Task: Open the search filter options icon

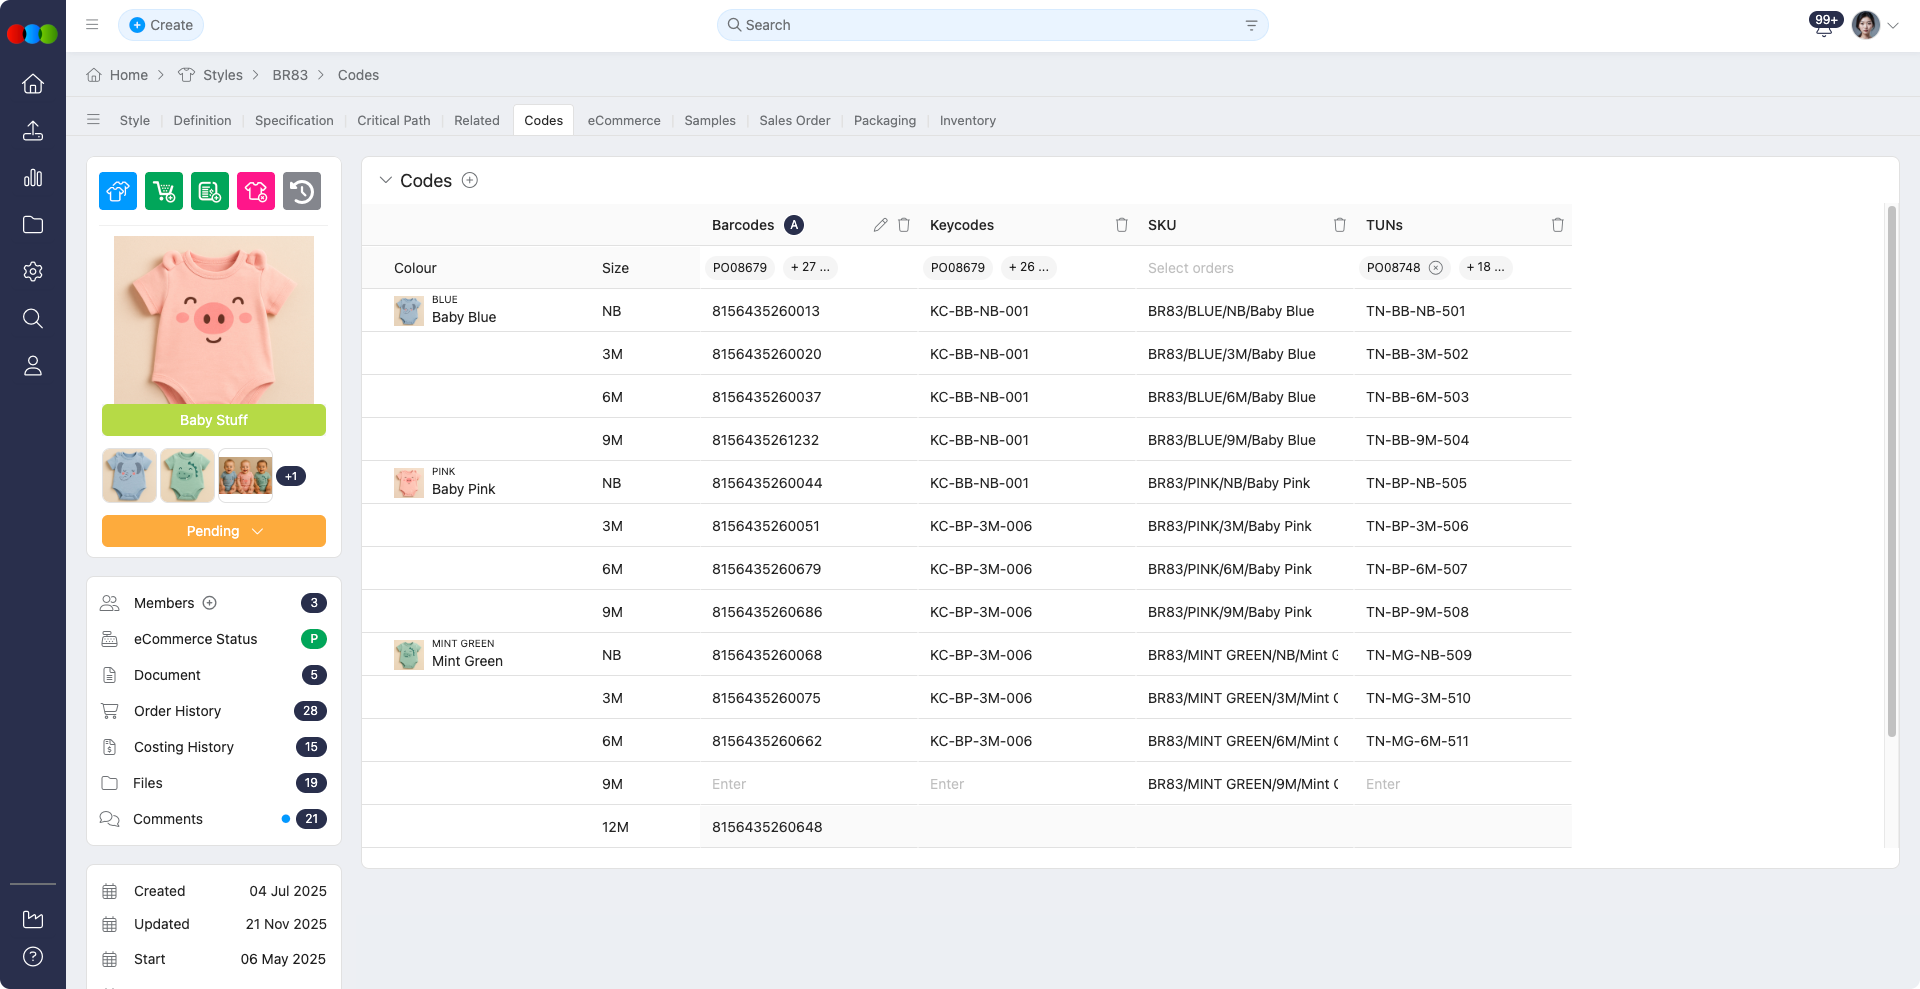Action: (x=1251, y=25)
